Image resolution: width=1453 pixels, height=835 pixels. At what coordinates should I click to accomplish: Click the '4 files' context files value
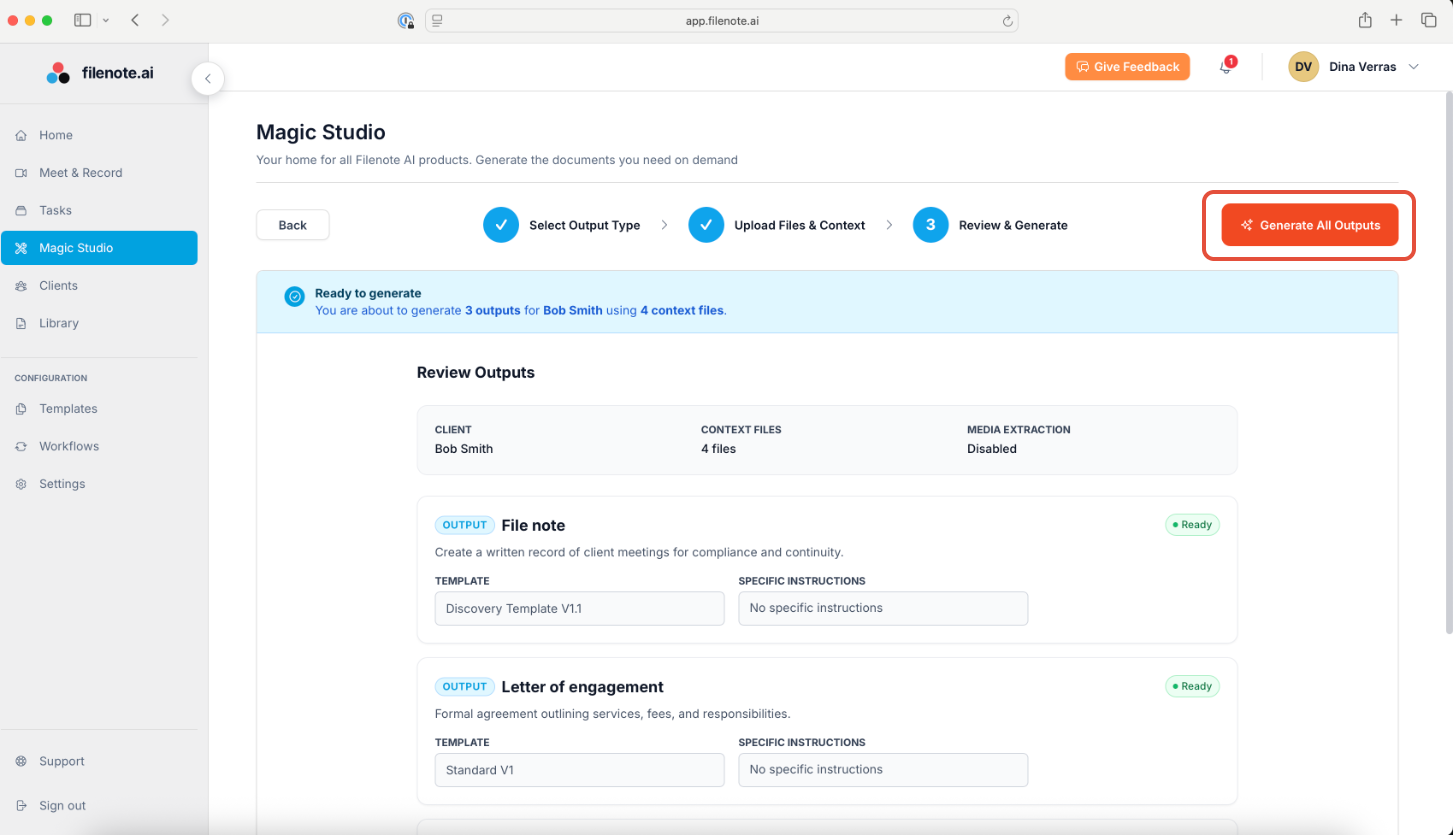(x=718, y=449)
